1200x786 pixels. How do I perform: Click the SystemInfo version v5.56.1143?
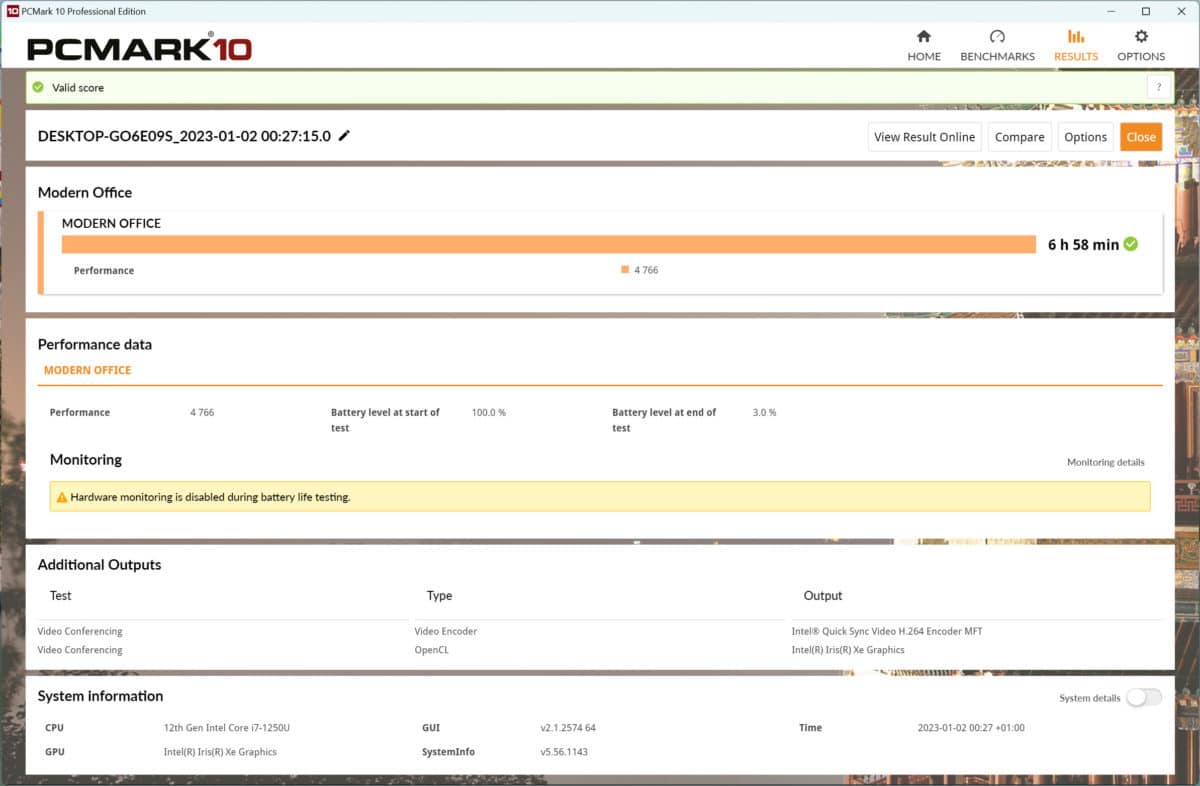tap(564, 751)
